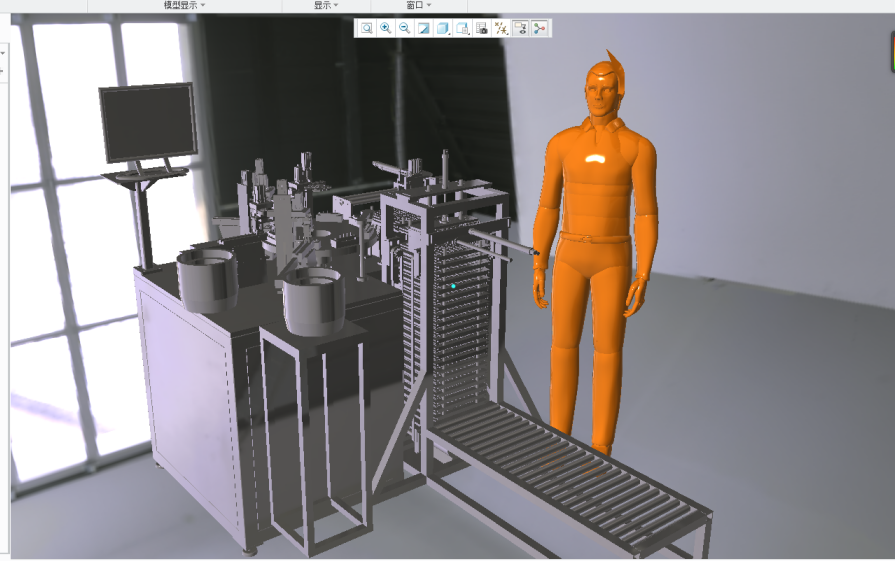Toggle the Spin Center icon
Image resolution: width=895 pixels, height=561 pixels.
(539, 28)
